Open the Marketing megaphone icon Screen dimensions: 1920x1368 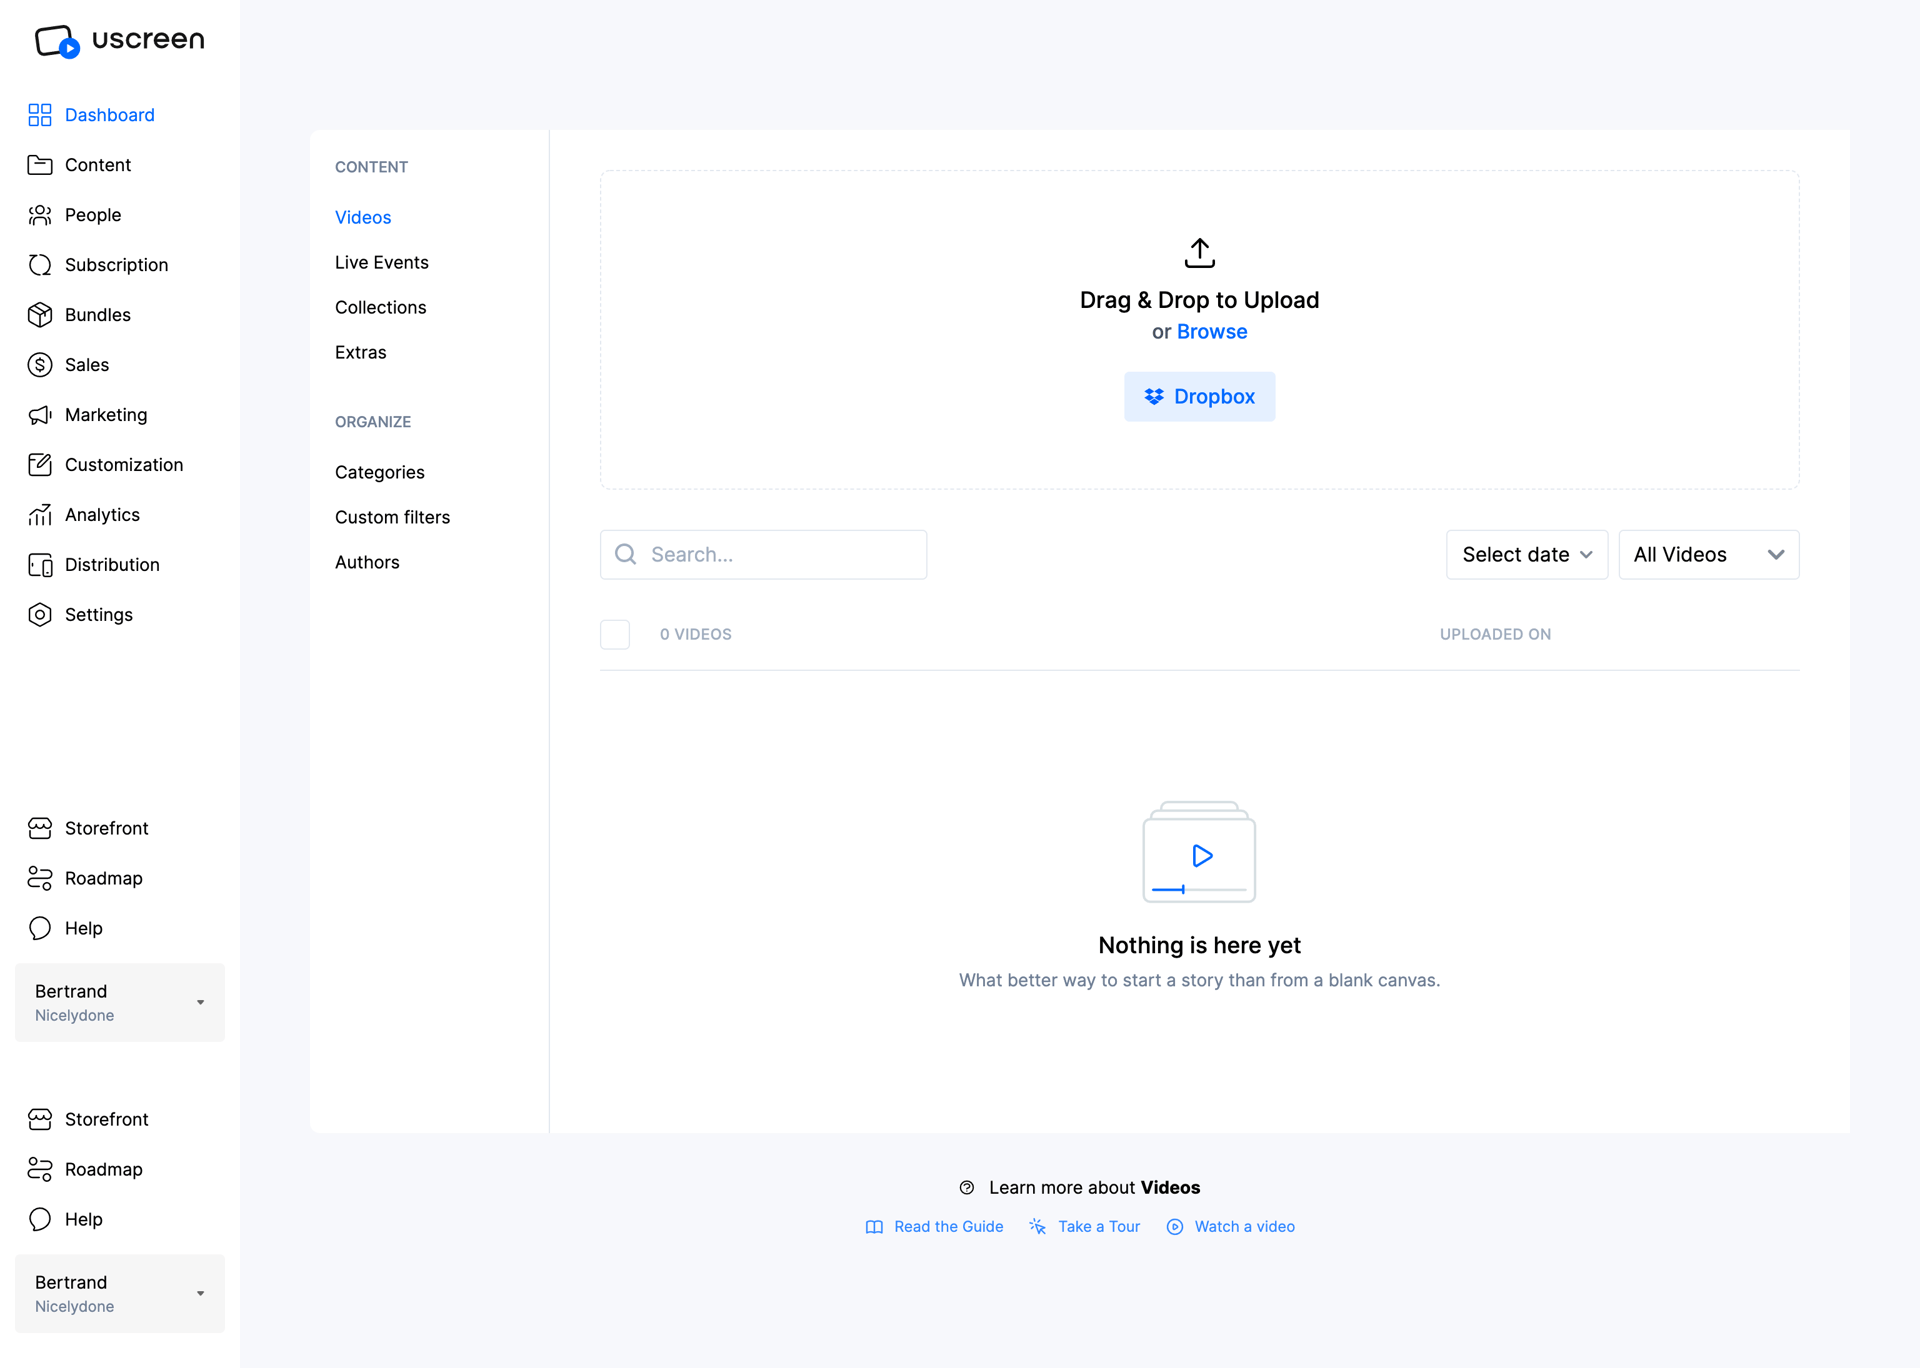coord(40,414)
